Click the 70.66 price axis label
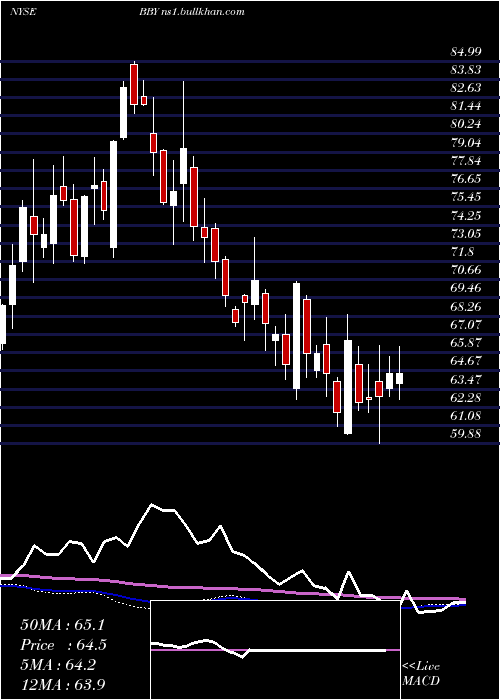This screenshot has height=700, width=500. (x=466, y=270)
